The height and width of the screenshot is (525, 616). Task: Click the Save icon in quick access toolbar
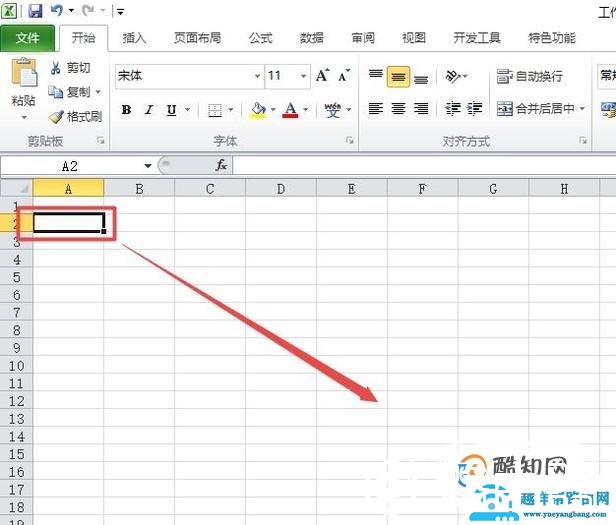[x=35, y=11]
